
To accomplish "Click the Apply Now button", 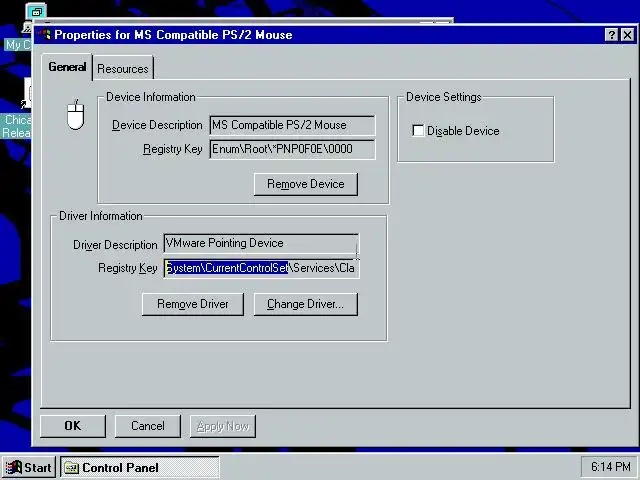I will coord(223,426).
